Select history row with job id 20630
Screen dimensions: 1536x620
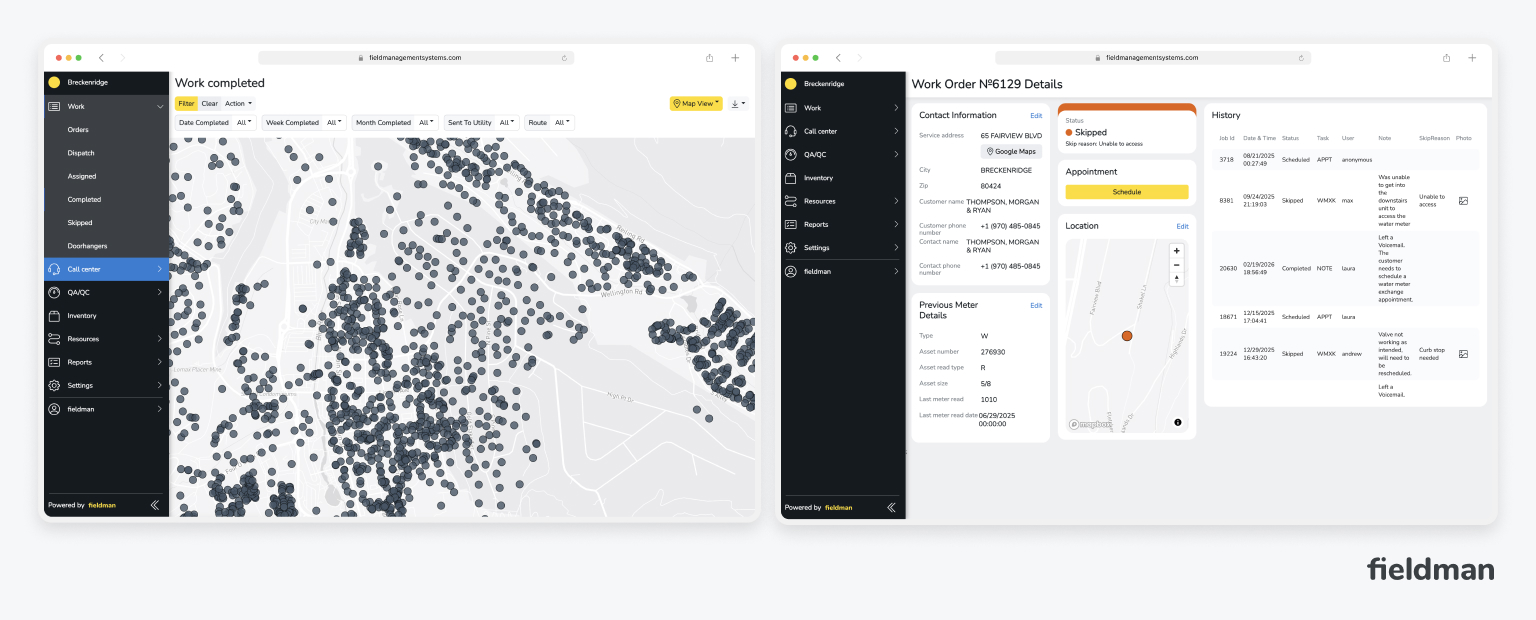1345,268
